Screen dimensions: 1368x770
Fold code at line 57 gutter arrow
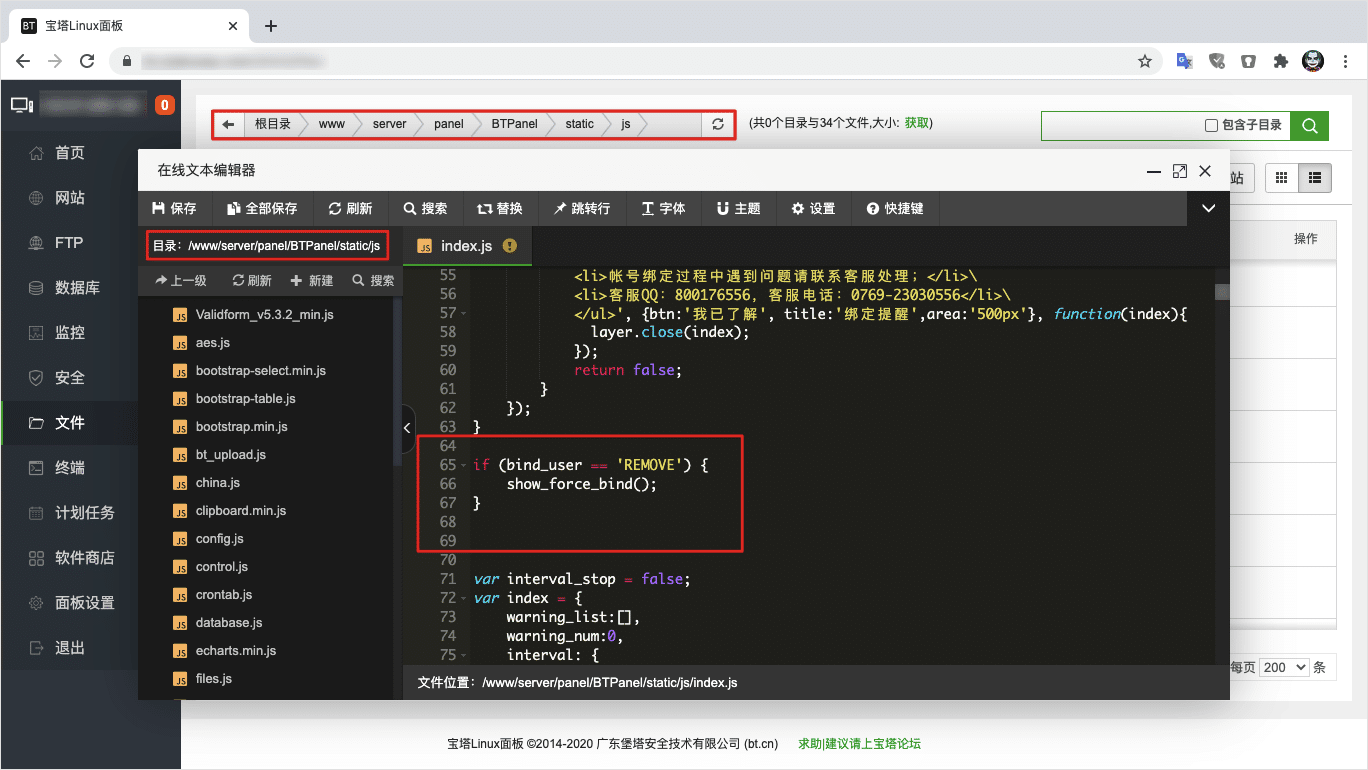point(463,314)
